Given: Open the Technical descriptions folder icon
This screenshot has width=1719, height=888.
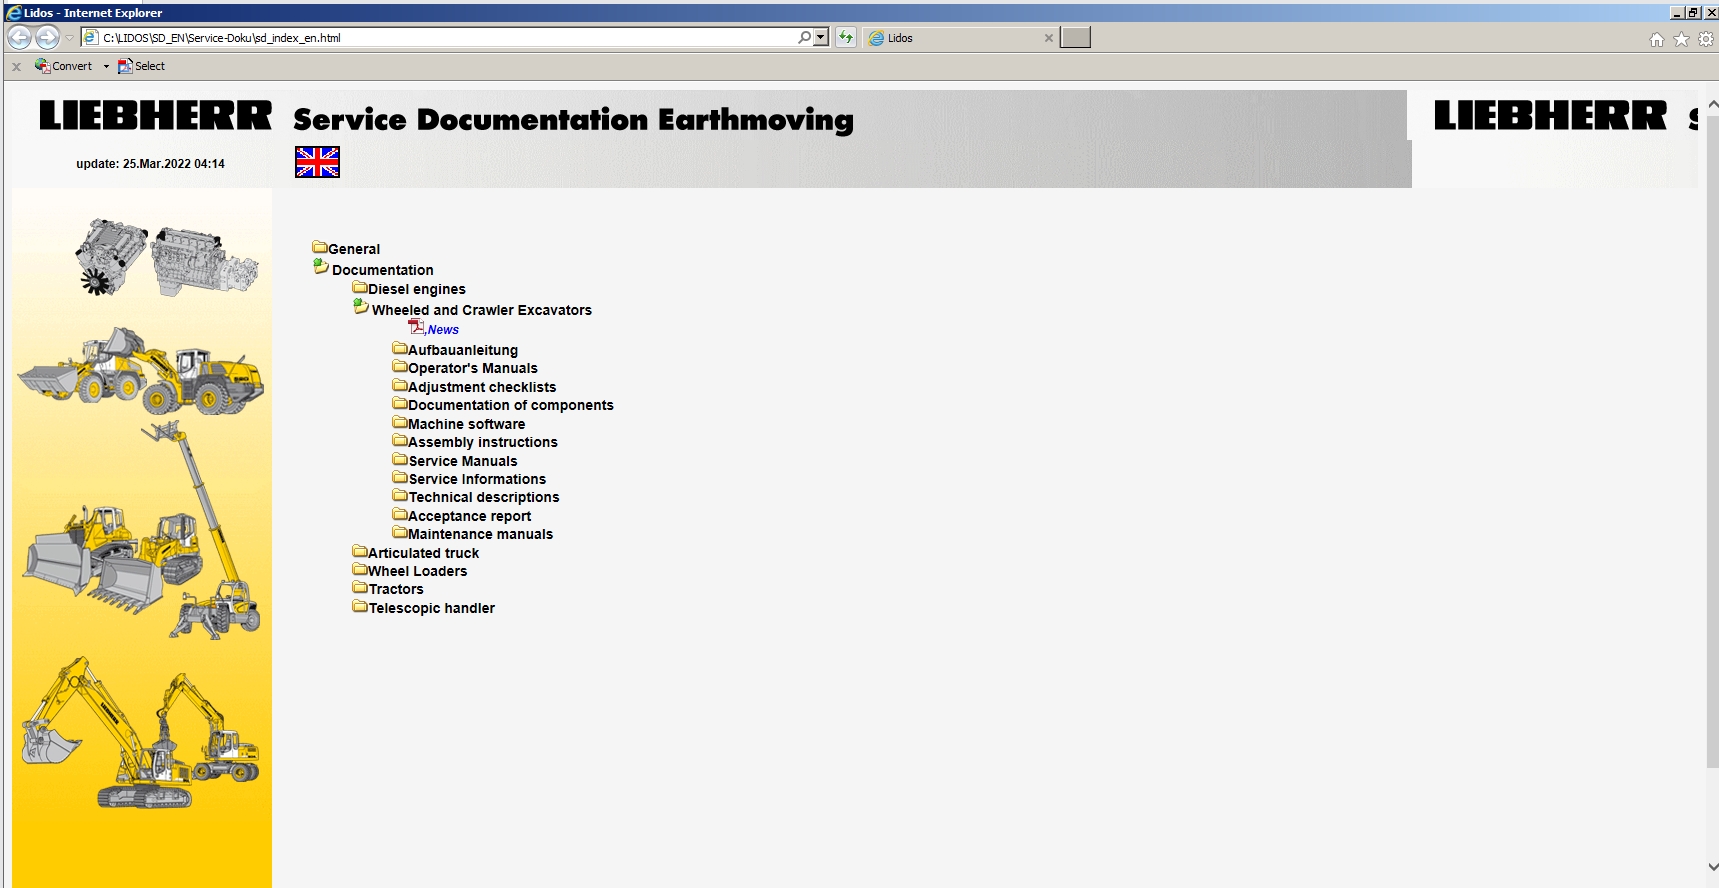Looking at the screenshot, I should pos(400,495).
